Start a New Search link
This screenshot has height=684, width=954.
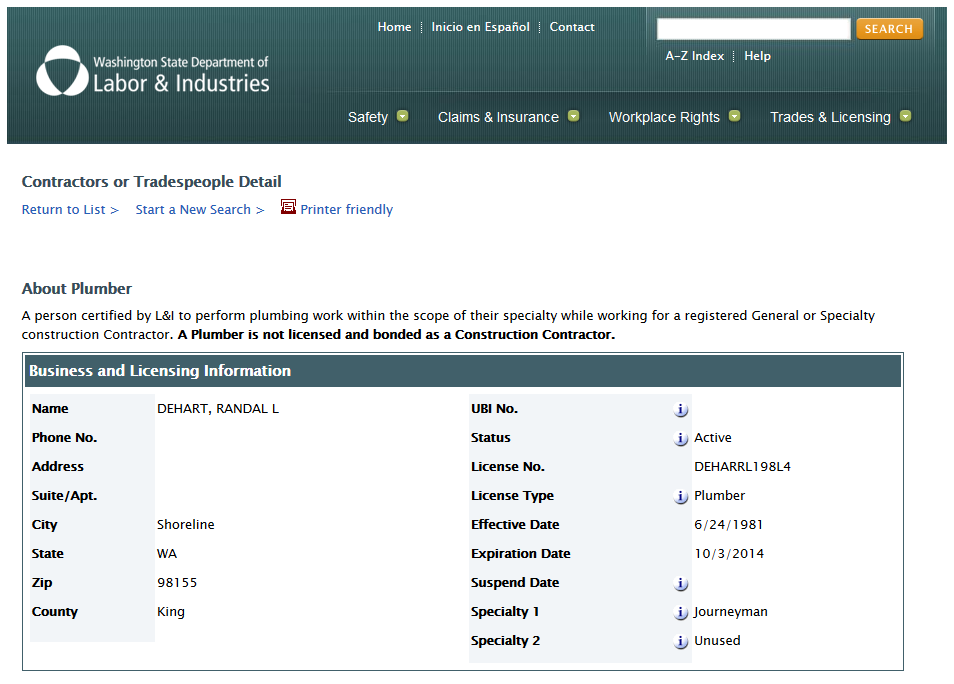pyautogui.click(x=199, y=210)
